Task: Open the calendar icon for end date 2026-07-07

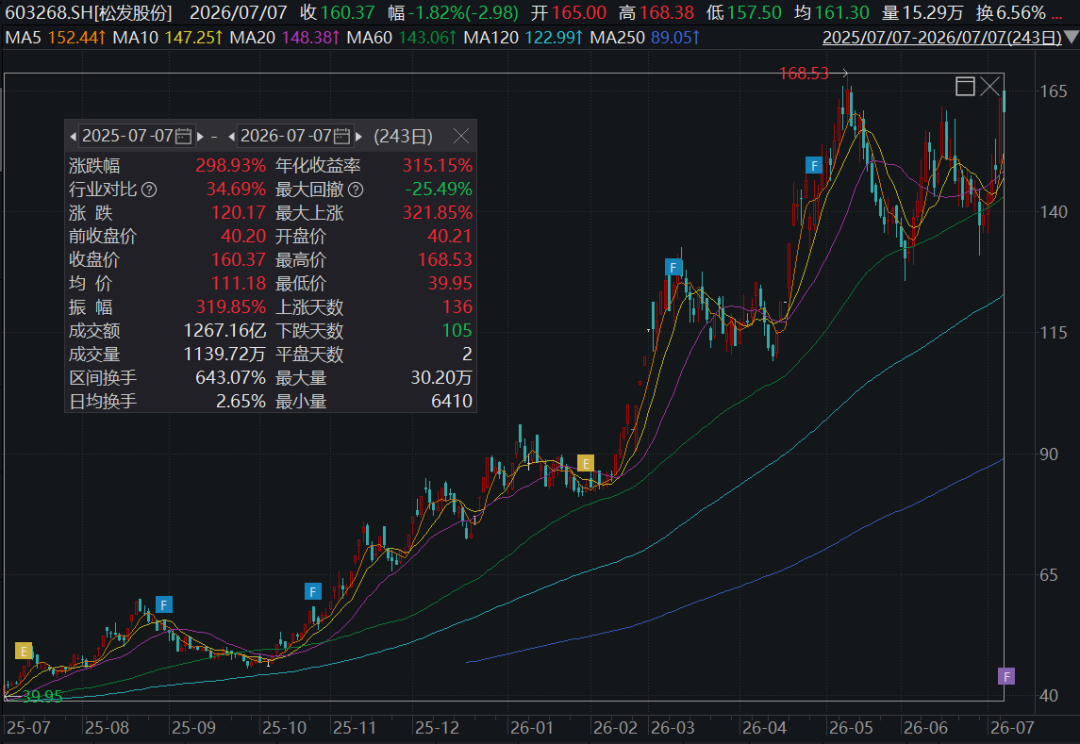Action: click(x=342, y=136)
